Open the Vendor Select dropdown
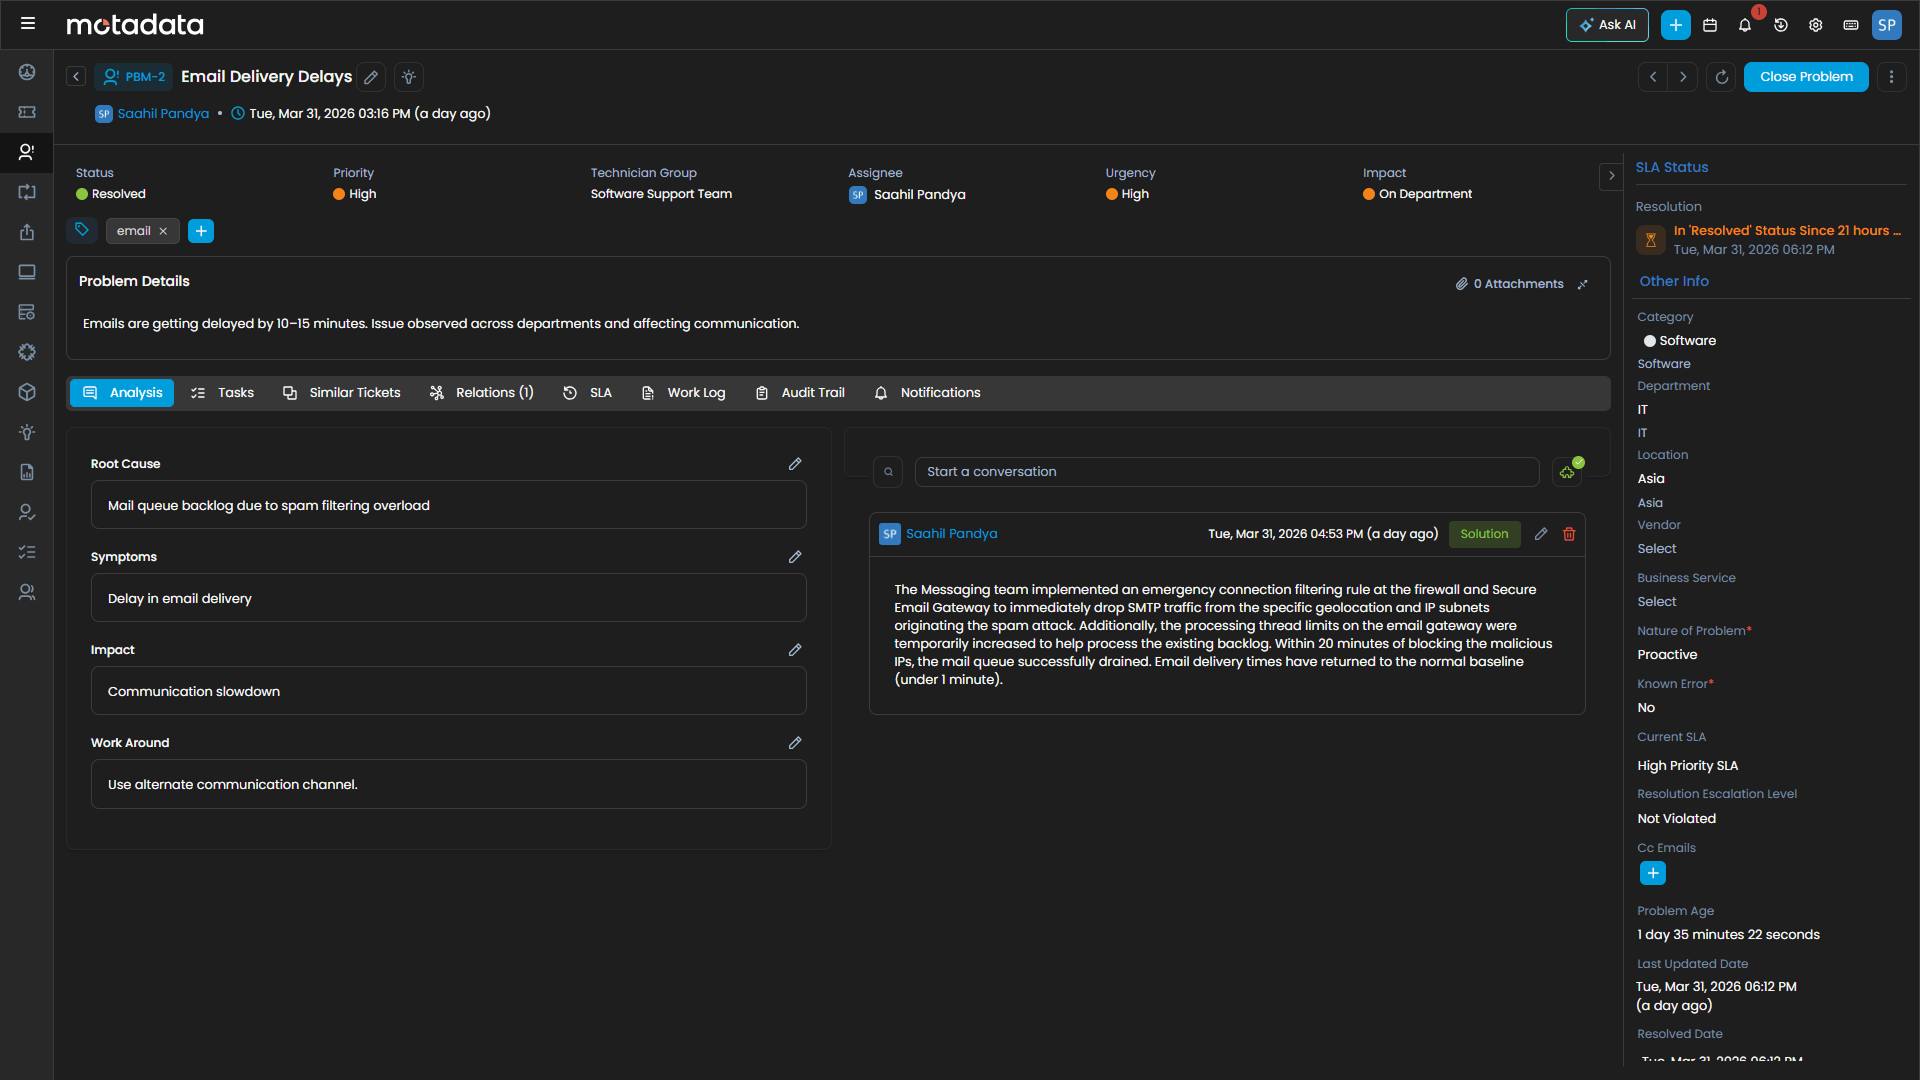This screenshot has width=1920, height=1080. [x=1657, y=549]
